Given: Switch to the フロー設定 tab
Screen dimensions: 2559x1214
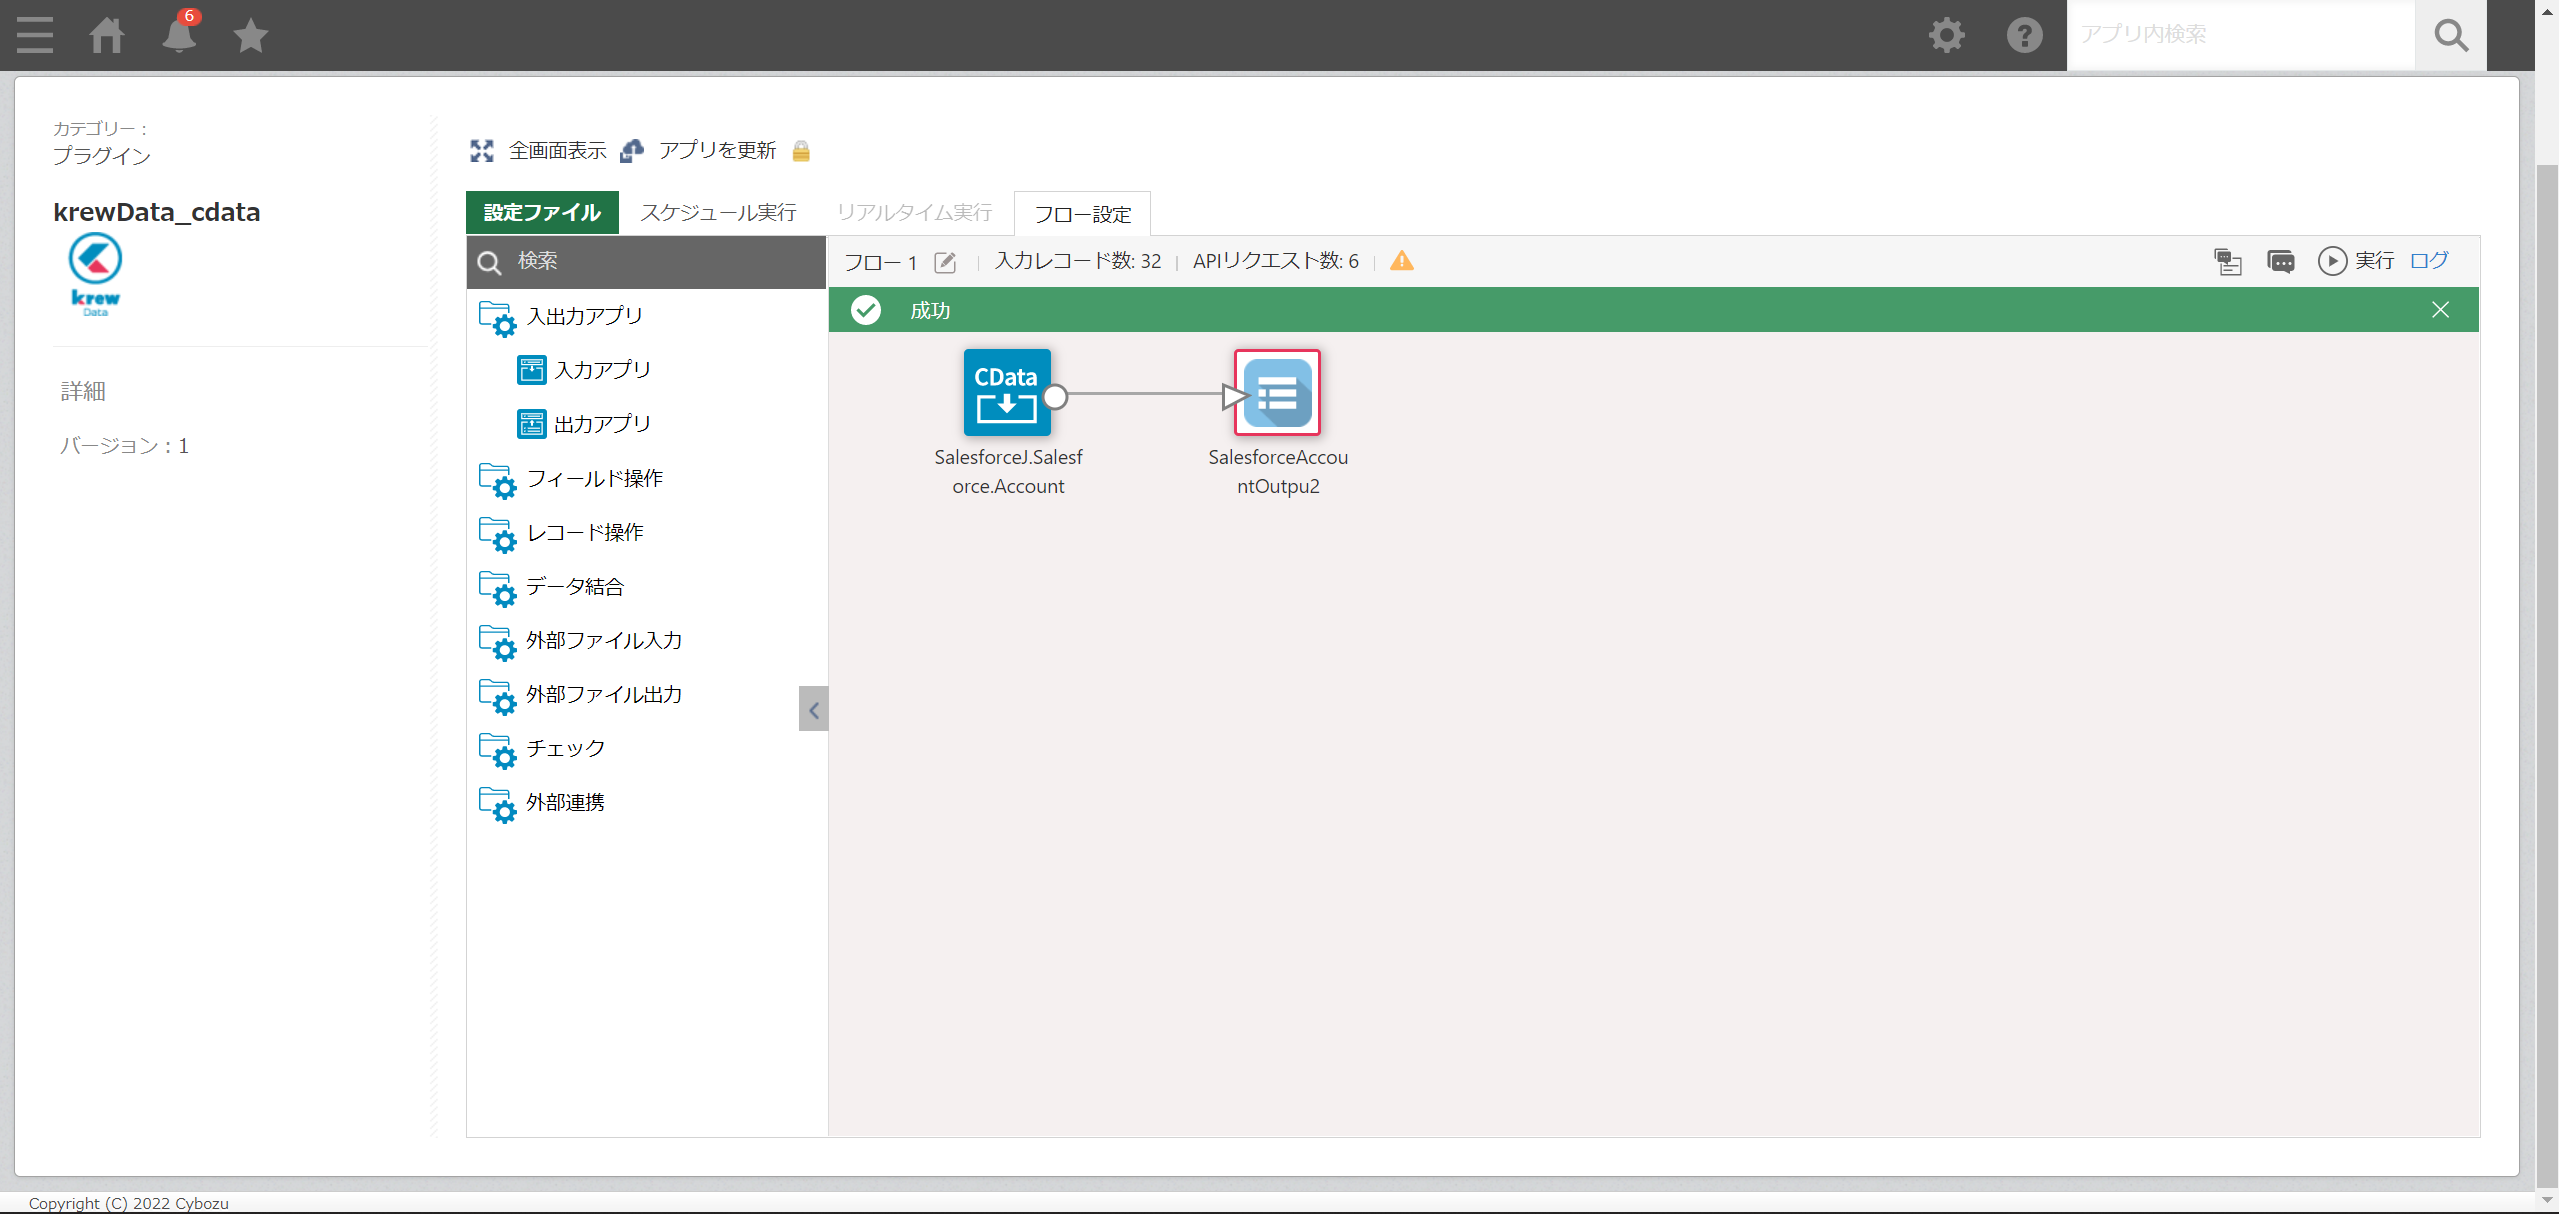Looking at the screenshot, I should pos(1082,214).
